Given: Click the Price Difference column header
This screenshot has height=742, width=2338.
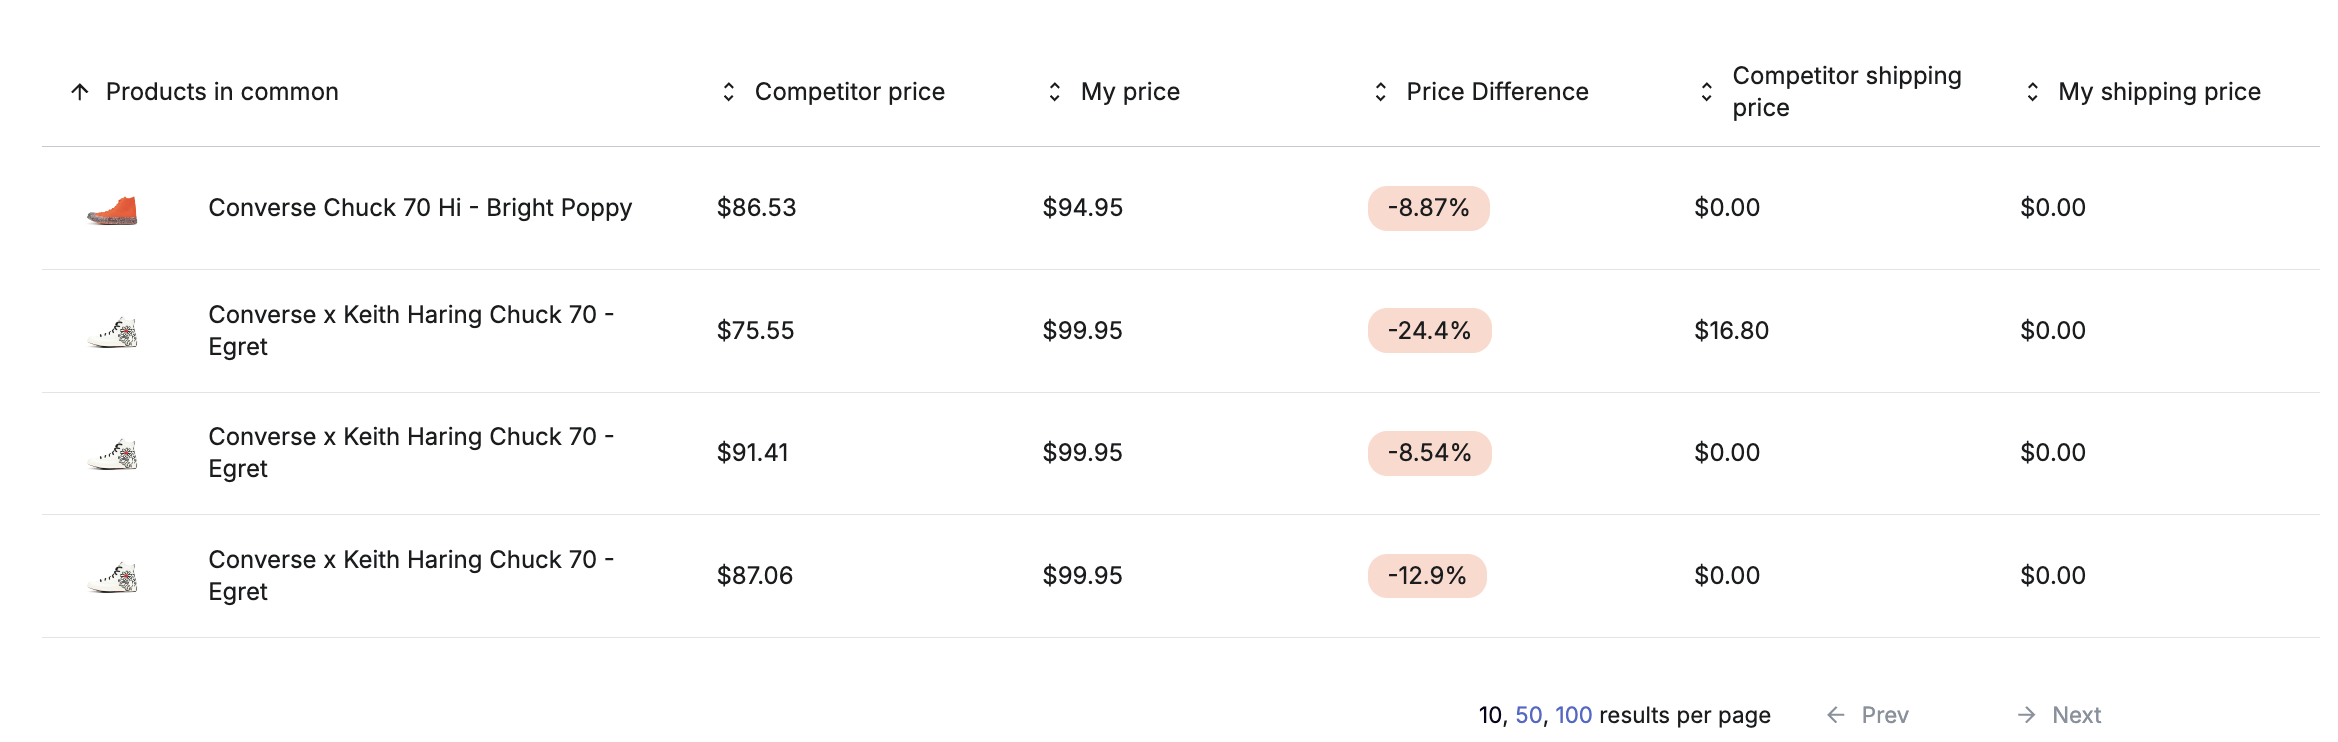Looking at the screenshot, I should coord(1497,92).
